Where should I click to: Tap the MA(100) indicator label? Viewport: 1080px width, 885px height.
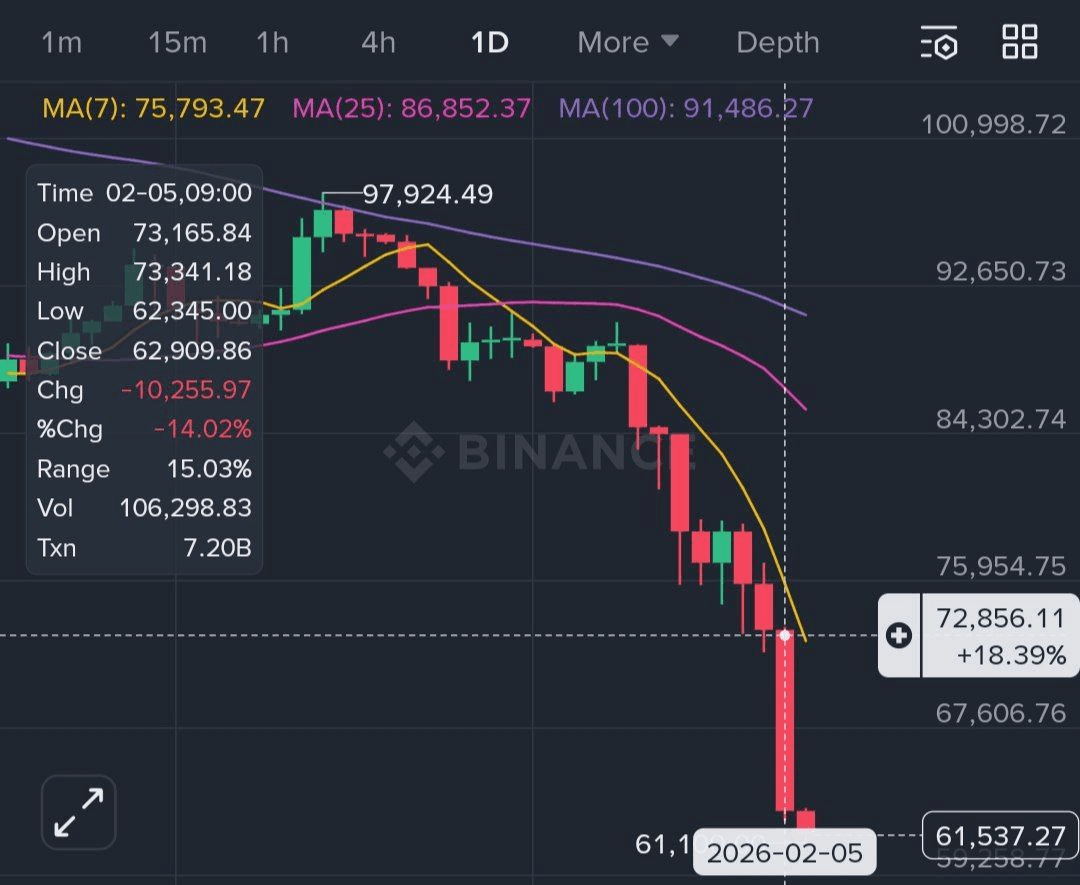(685, 108)
